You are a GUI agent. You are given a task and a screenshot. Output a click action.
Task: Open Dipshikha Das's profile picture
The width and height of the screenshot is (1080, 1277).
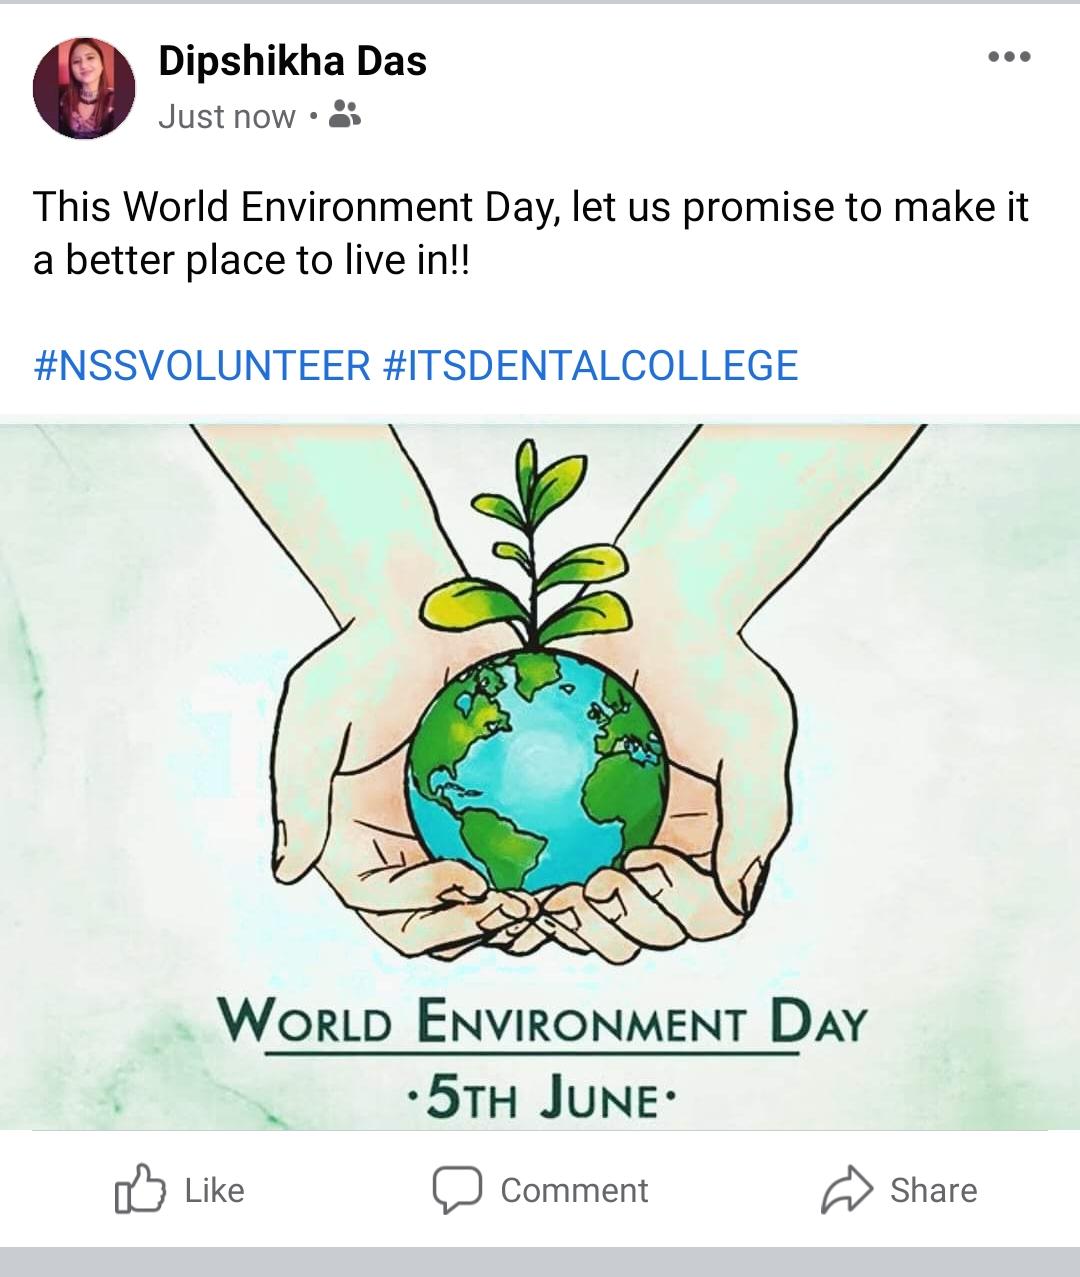click(x=84, y=88)
